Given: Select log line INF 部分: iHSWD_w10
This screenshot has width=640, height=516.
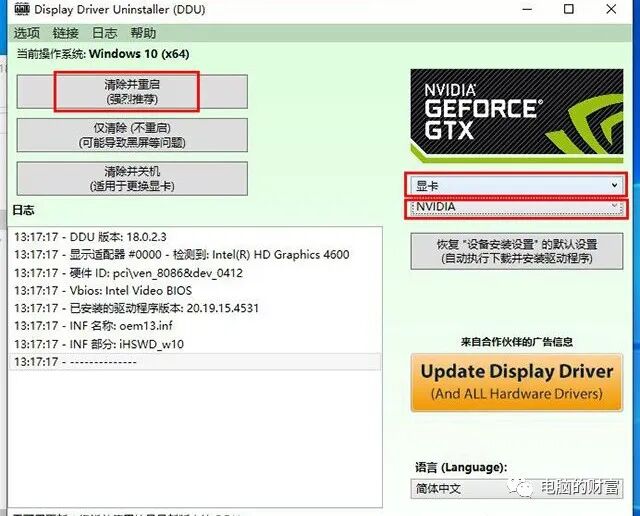Looking at the screenshot, I should coord(195,344).
